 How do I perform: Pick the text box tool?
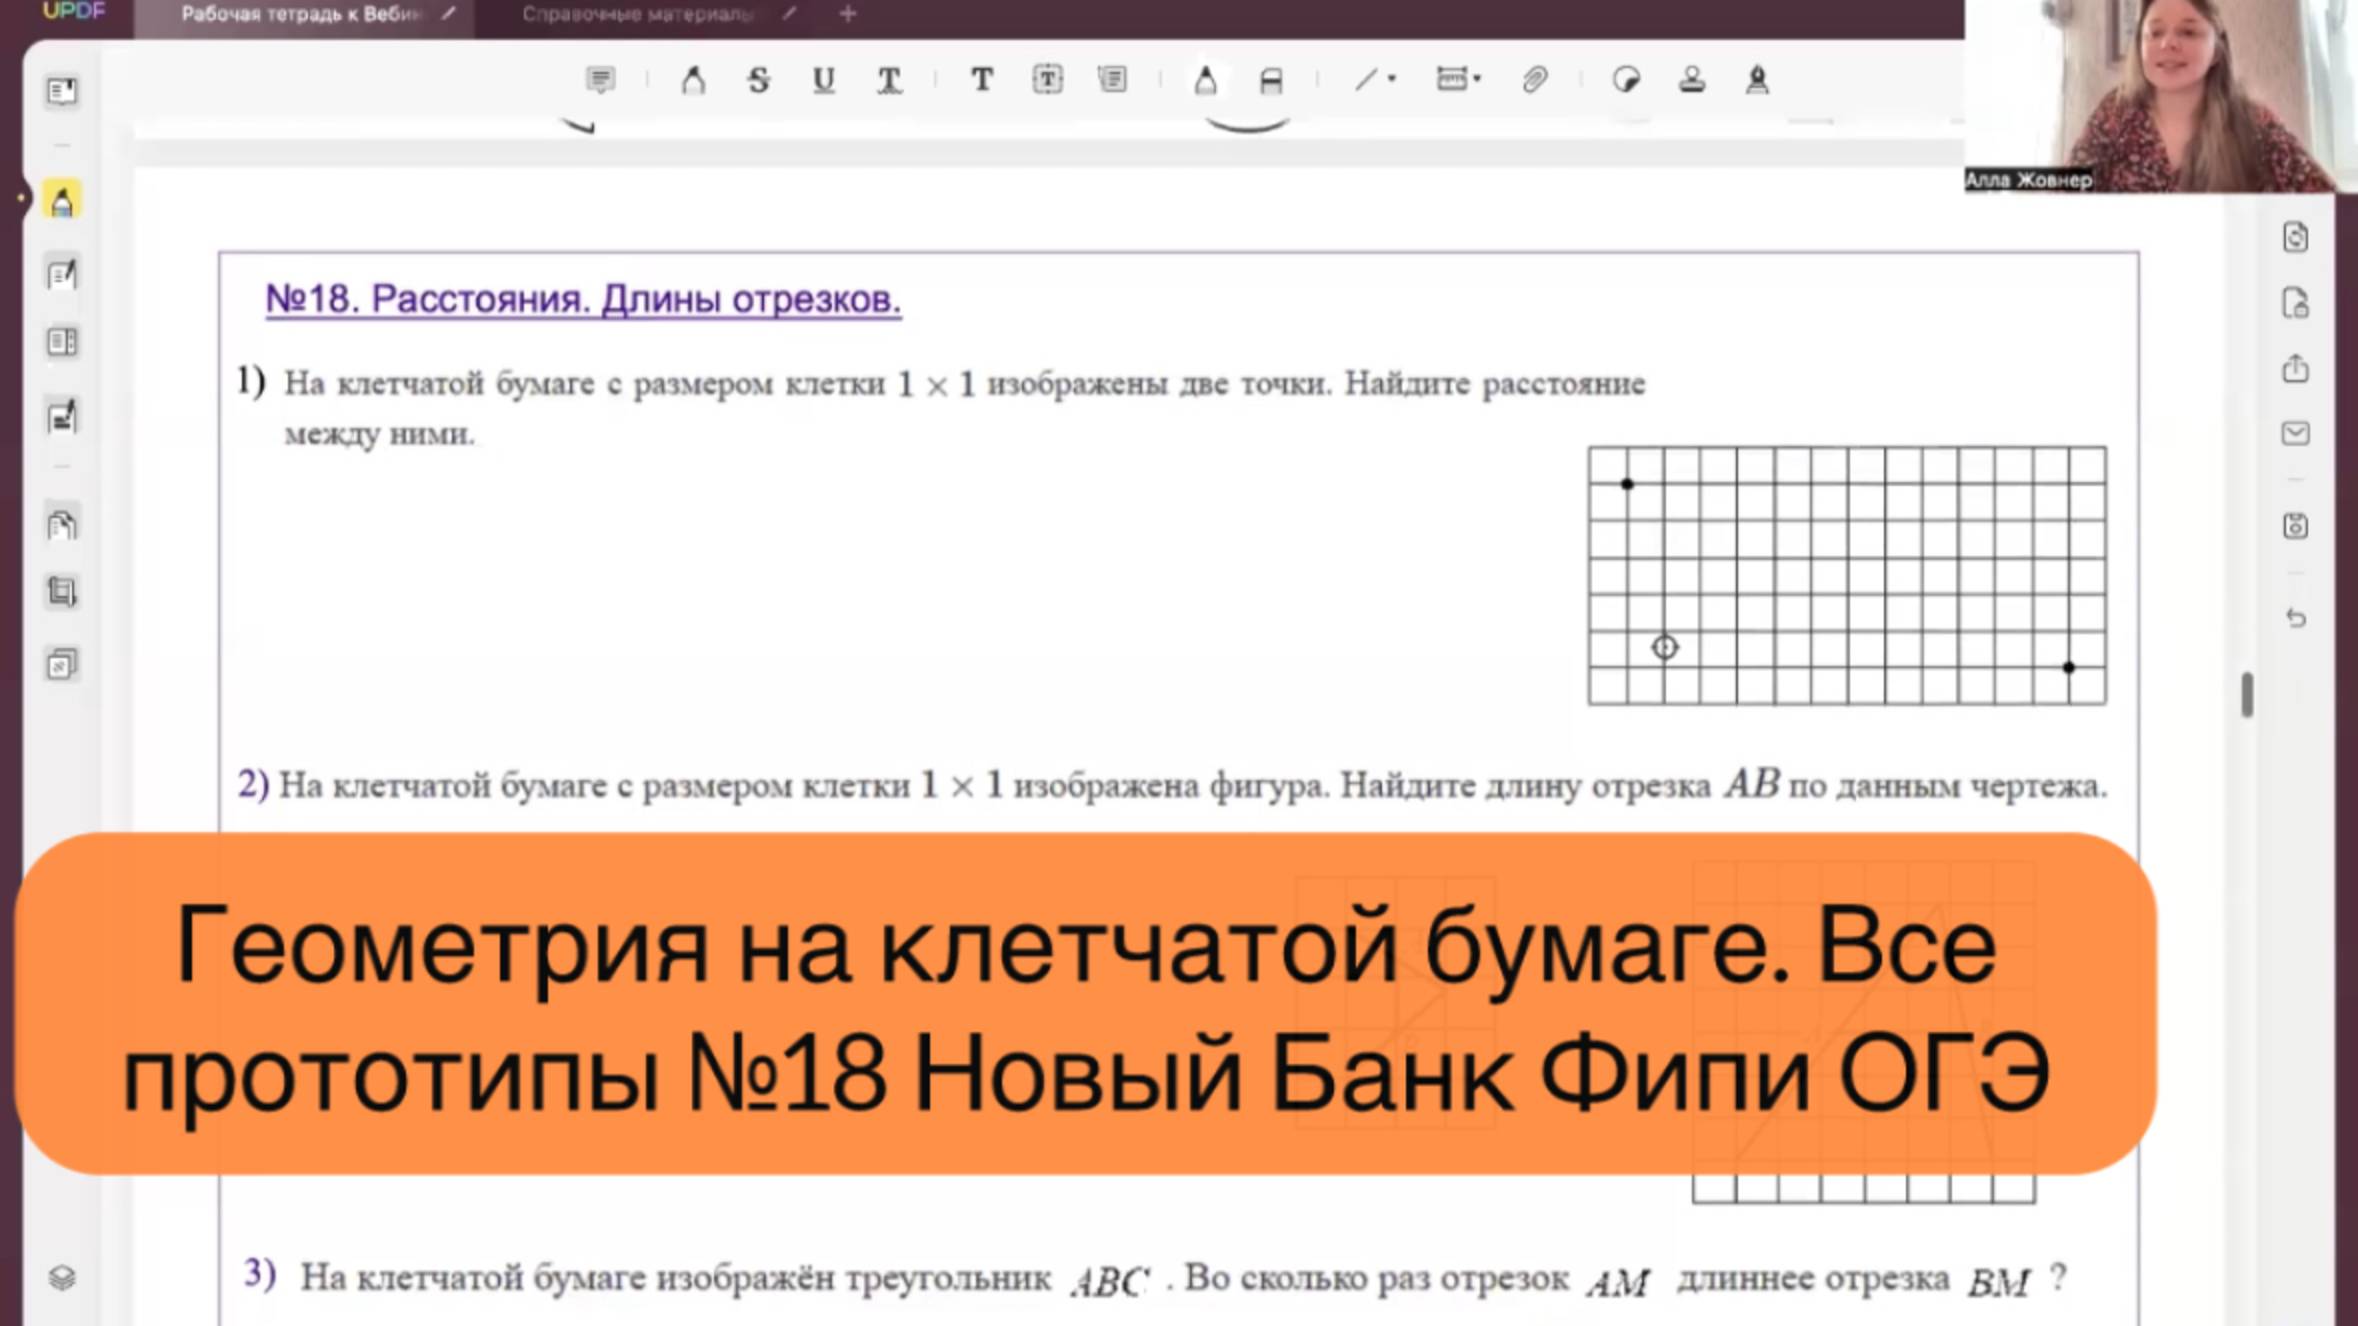1047,80
